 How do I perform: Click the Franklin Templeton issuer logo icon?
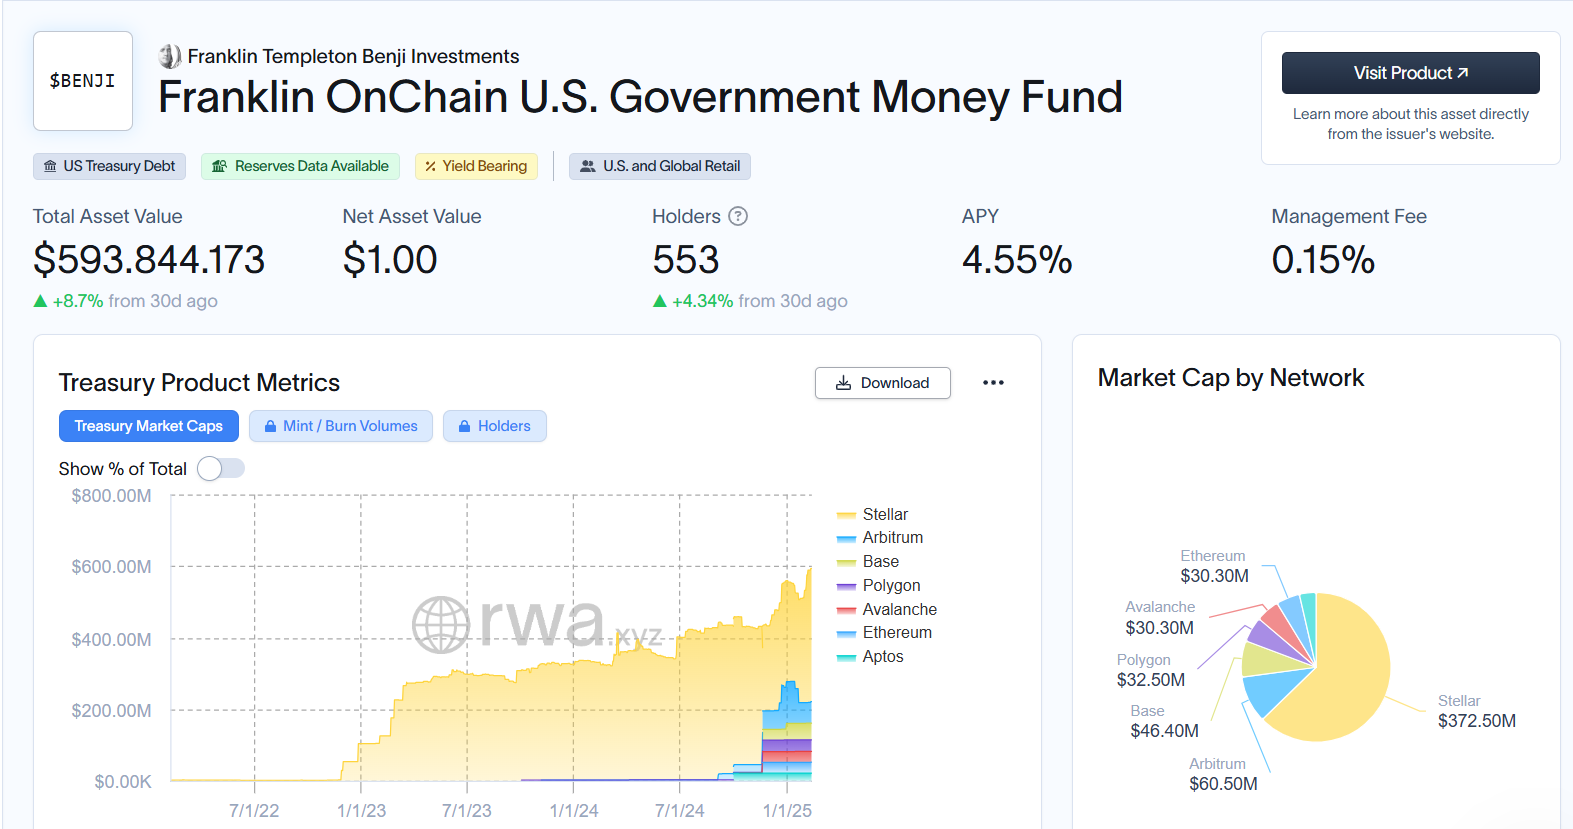pyautogui.click(x=170, y=56)
